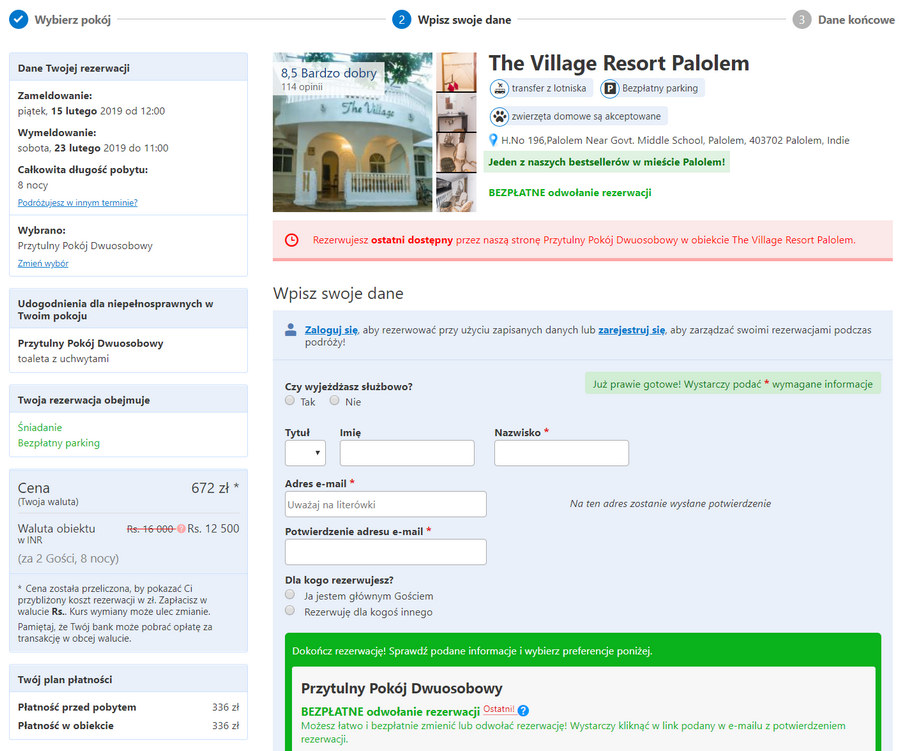Click 'The Village Resort Palolem' title

pyautogui.click(x=619, y=63)
